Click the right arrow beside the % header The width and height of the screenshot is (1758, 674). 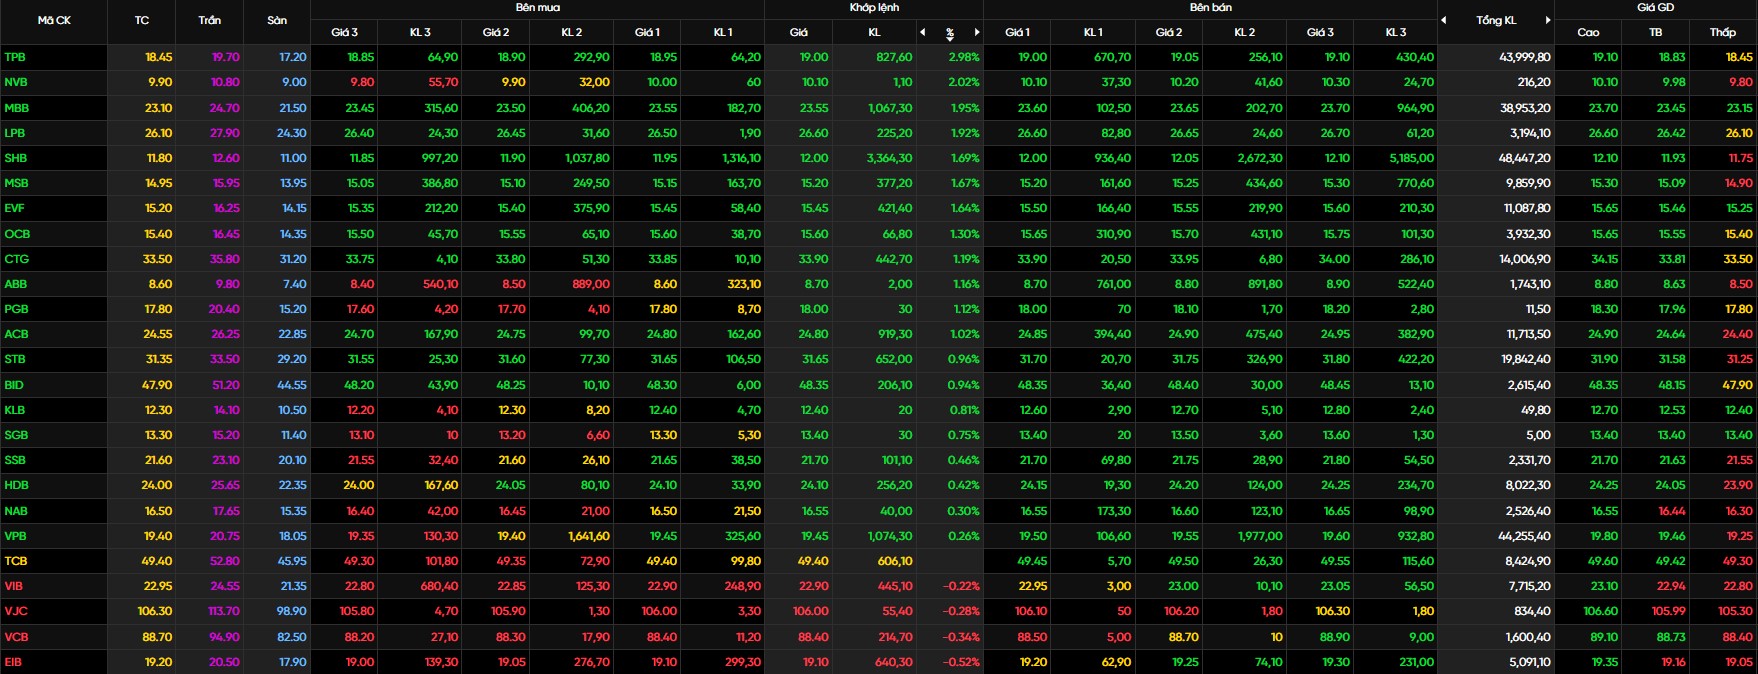(x=977, y=33)
